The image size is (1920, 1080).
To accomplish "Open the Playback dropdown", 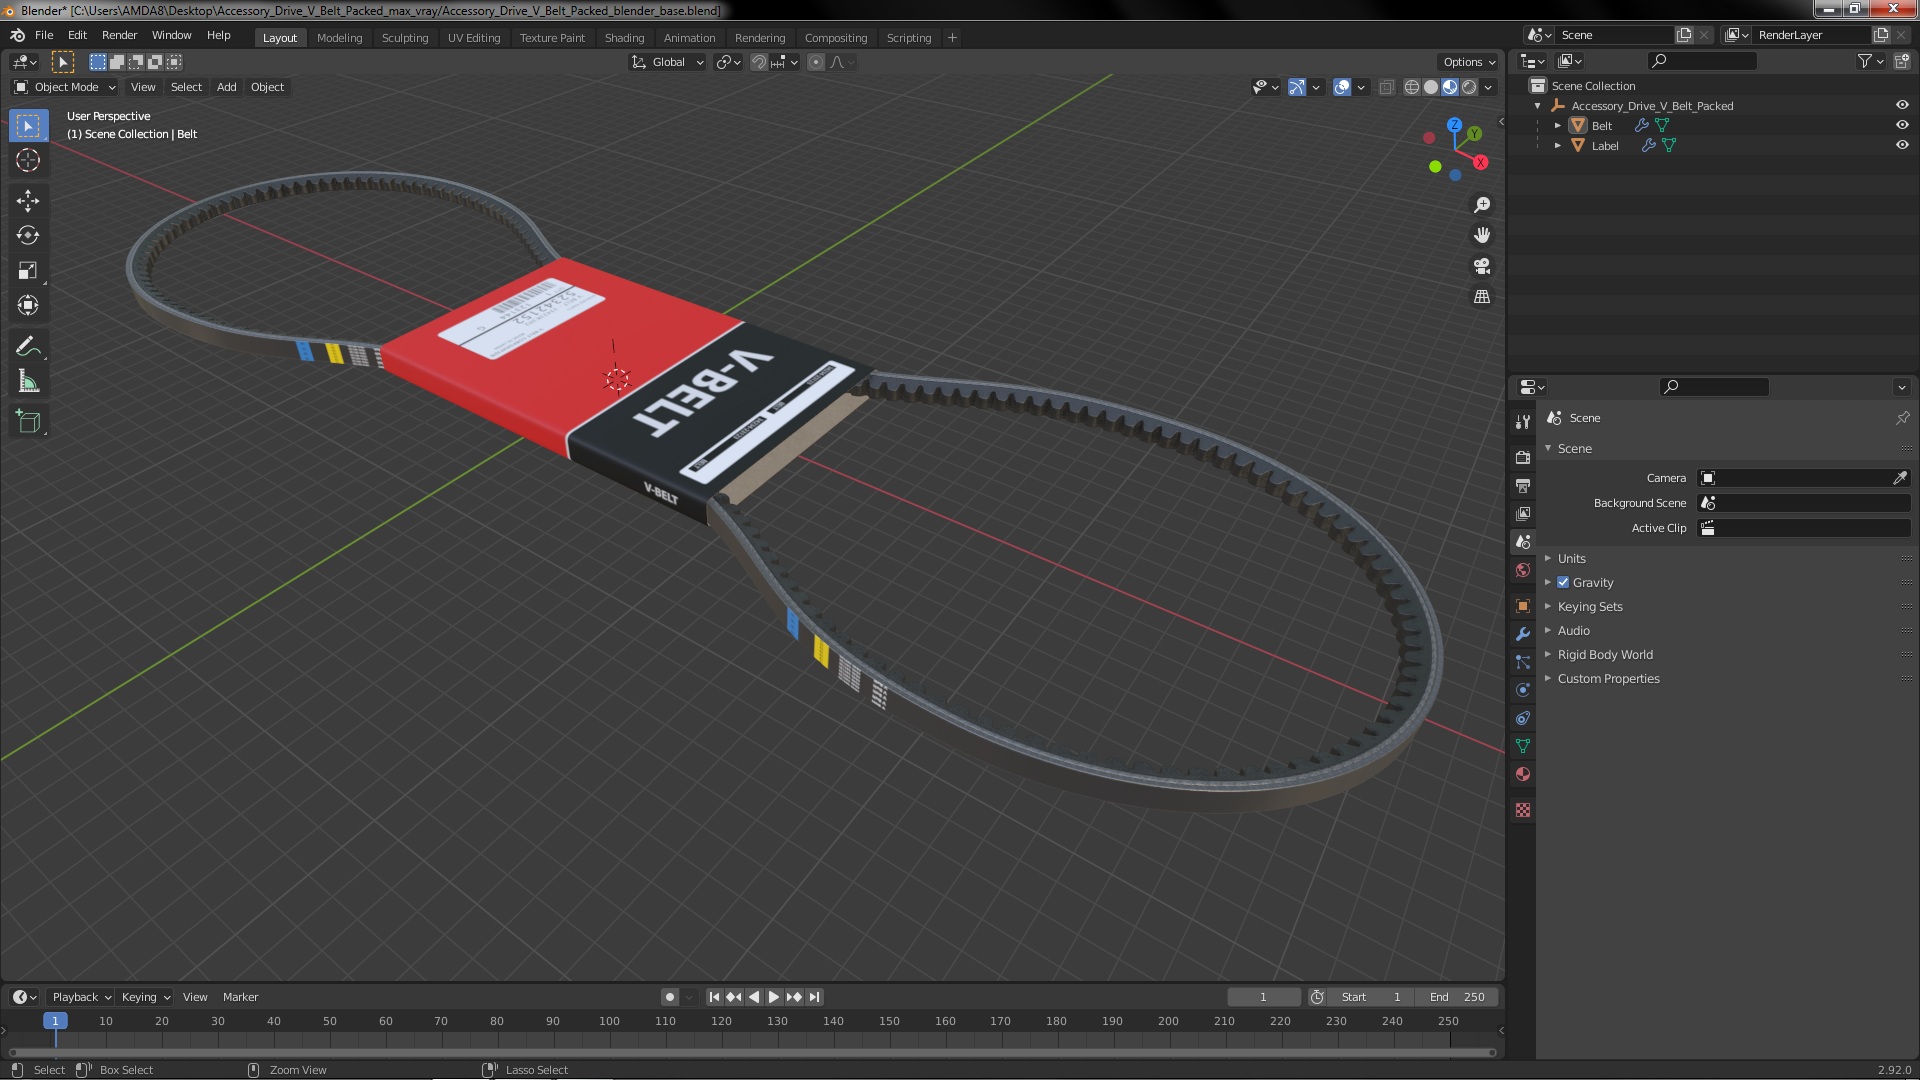I will tap(80, 997).
